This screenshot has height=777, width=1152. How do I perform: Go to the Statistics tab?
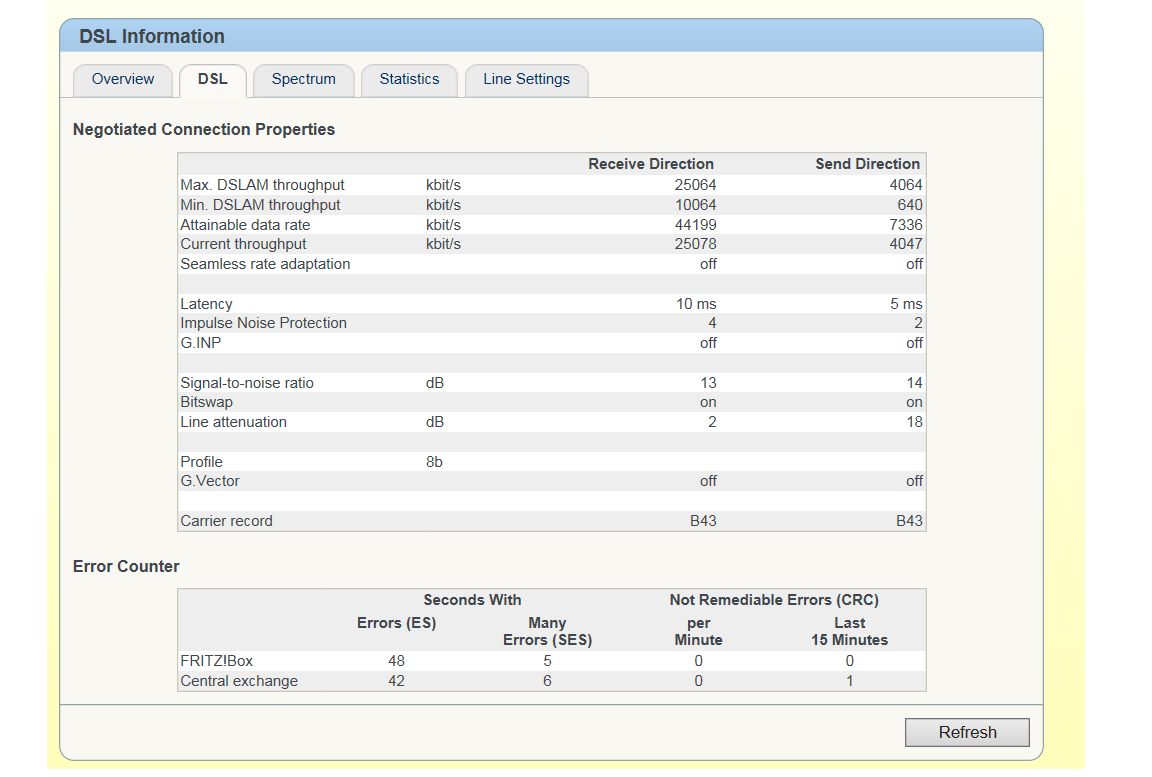click(409, 80)
